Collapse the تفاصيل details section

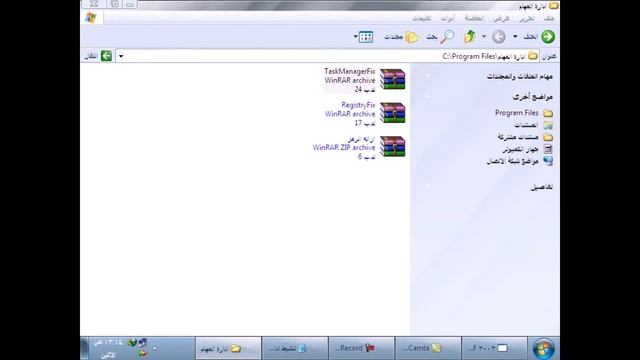click(x=427, y=186)
